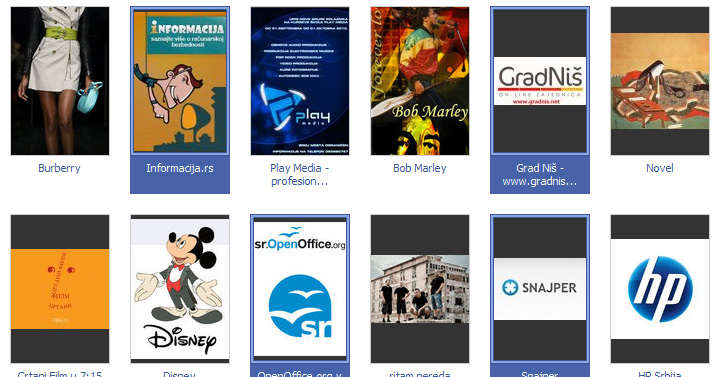717x377 pixels.
Task: Select the orange Crtani Film thumbnail
Action: click(x=60, y=289)
